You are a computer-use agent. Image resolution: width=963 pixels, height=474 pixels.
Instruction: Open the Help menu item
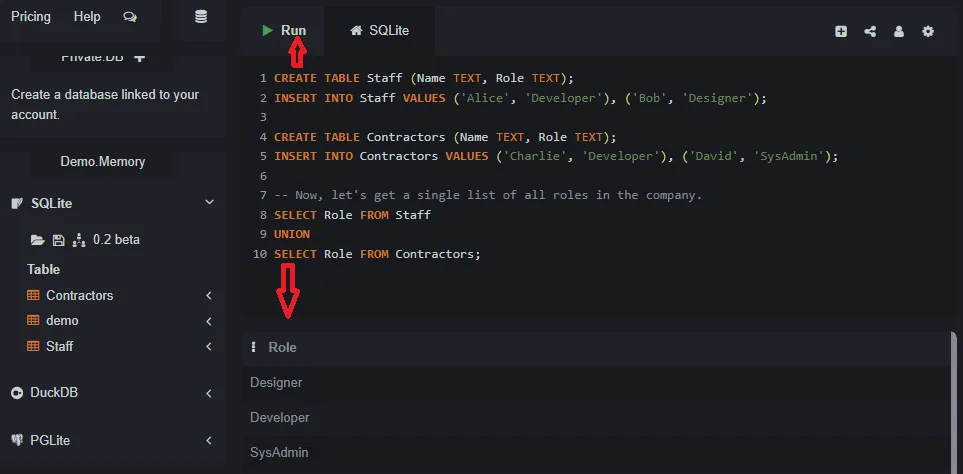(87, 17)
